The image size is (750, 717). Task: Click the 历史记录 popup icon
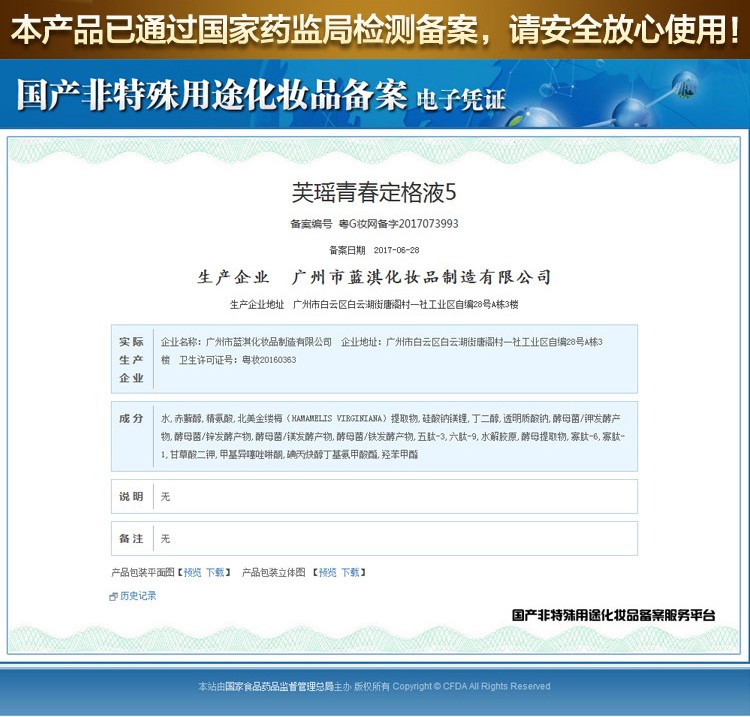(x=114, y=597)
